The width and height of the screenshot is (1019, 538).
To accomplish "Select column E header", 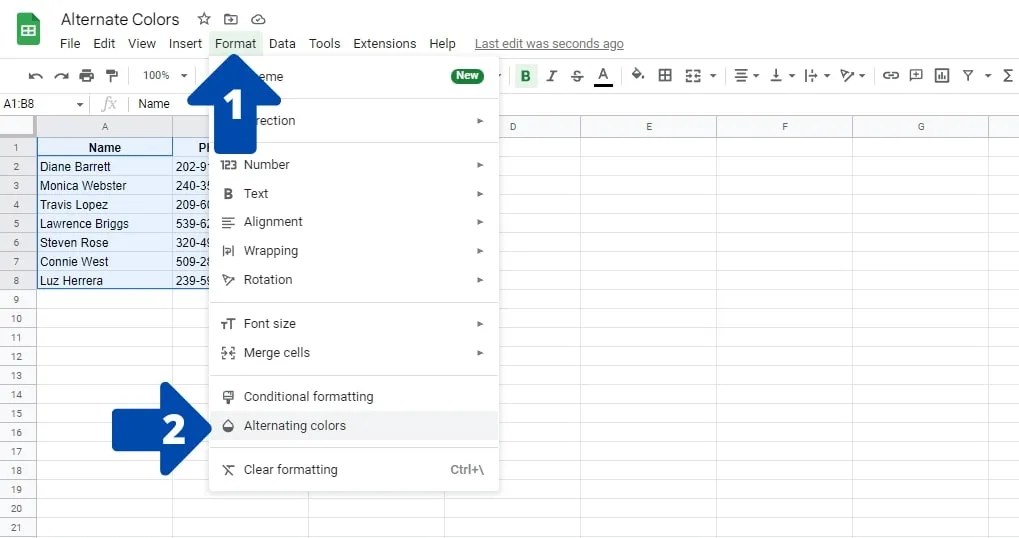I will point(649,127).
